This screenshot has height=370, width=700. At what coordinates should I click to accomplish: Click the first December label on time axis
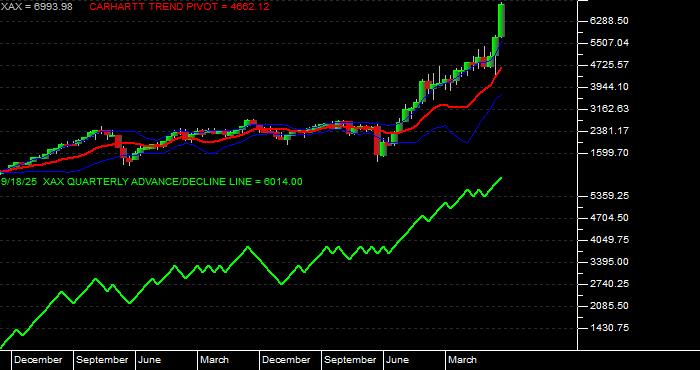click(38, 360)
